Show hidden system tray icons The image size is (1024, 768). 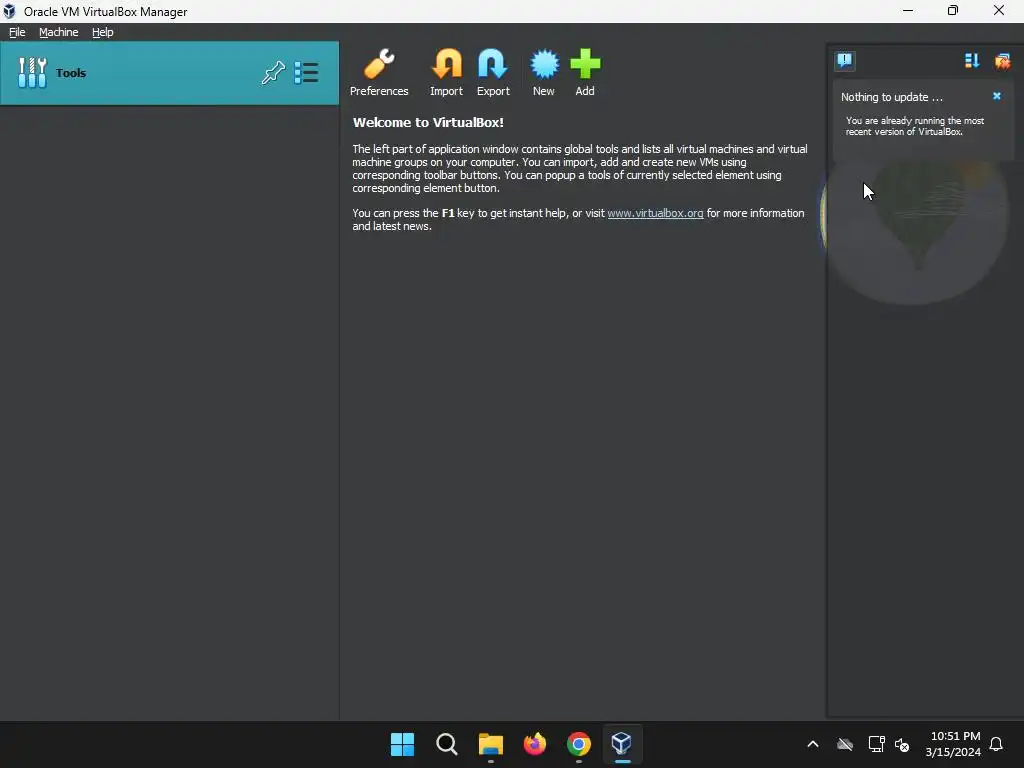tap(813, 744)
